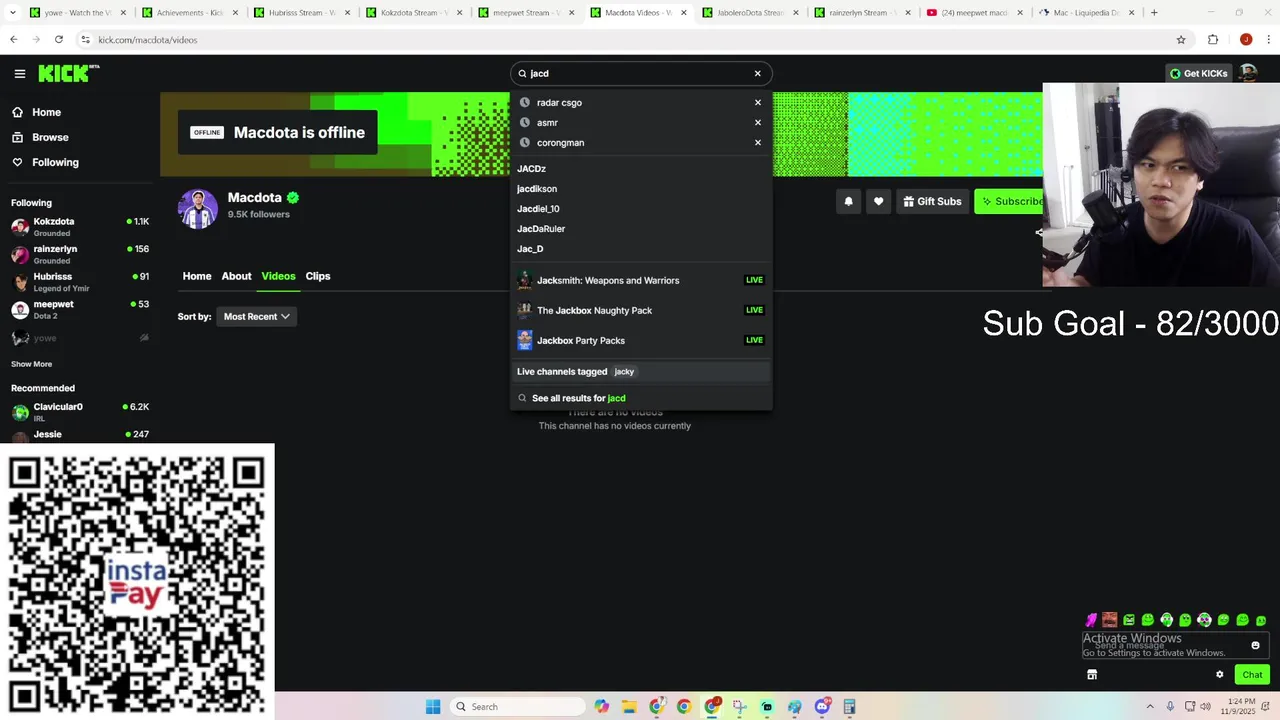
Task: Click the green Chat send button
Action: point(1252,675)
